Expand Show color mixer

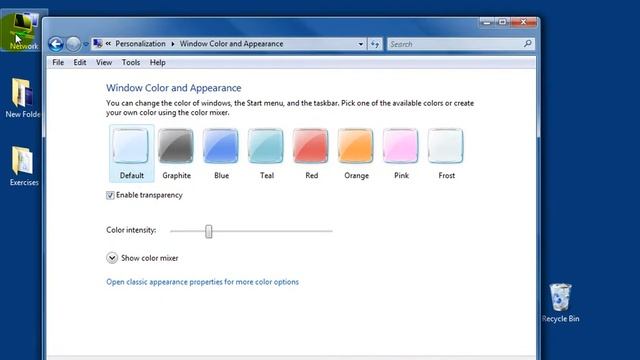point(112,258)
